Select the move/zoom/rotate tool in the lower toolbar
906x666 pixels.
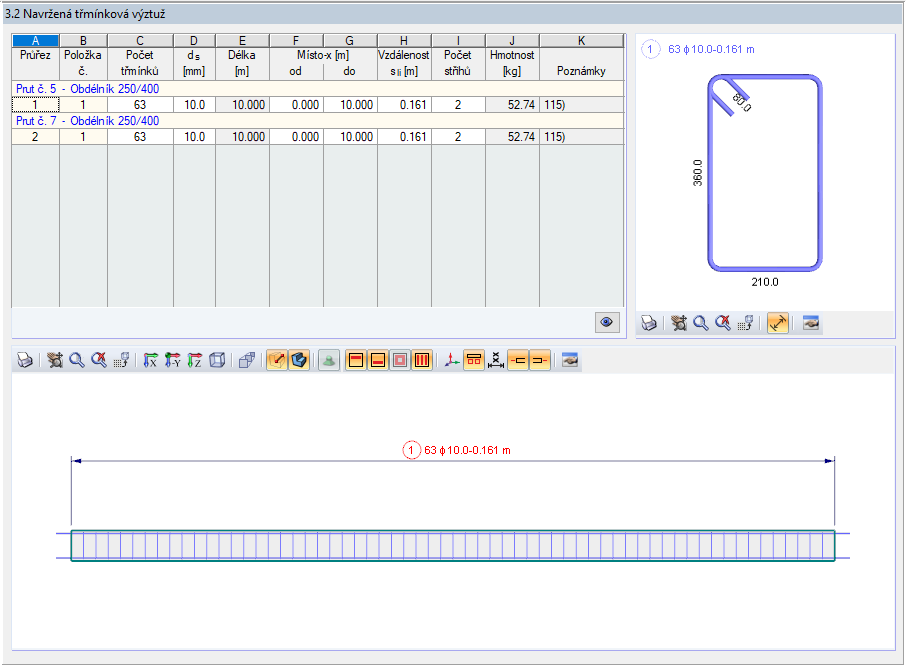coord(55,360)
